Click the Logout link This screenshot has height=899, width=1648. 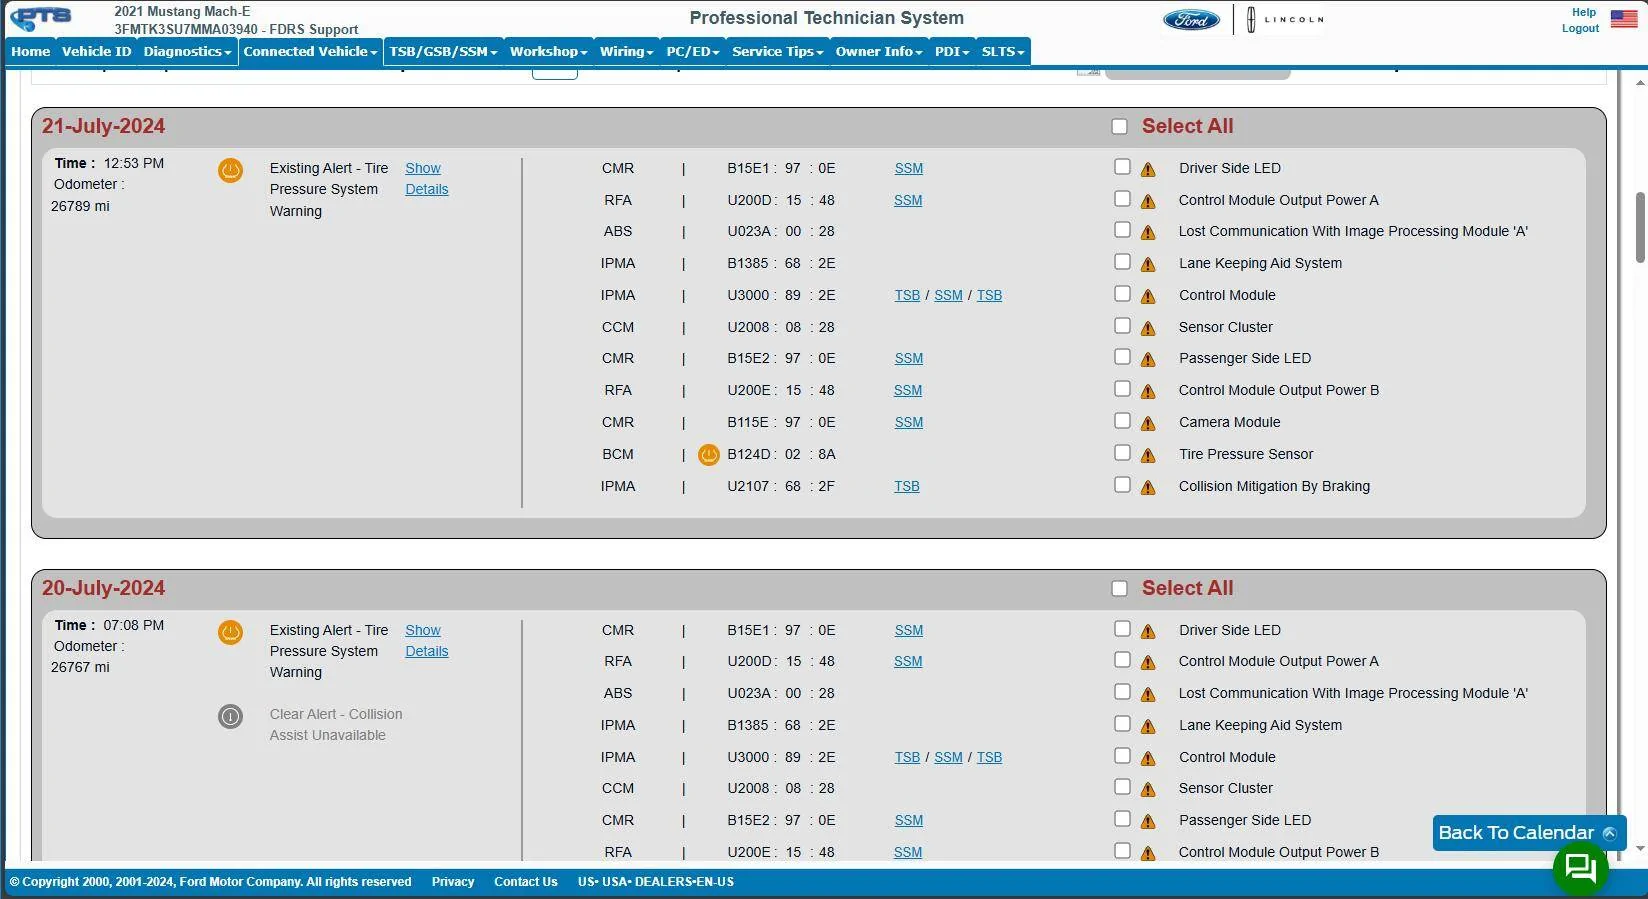1580,28
